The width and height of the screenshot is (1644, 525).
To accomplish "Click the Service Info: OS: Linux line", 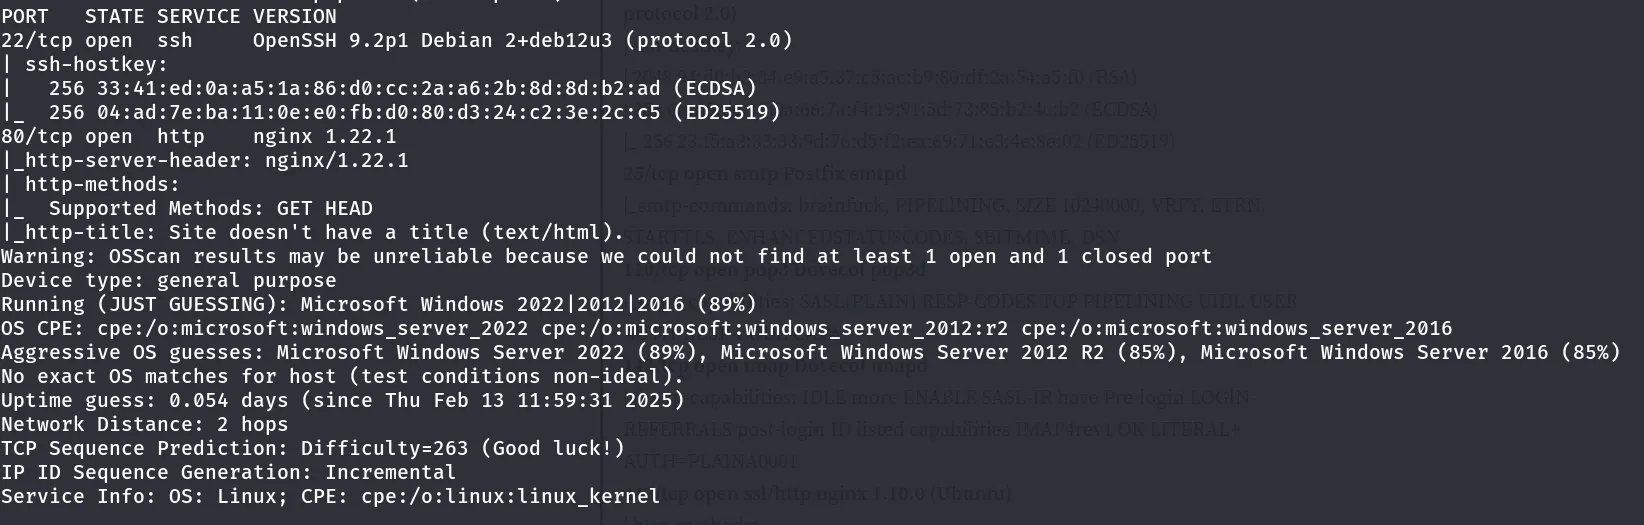I will pyautogui.click(x=331, y=496).
